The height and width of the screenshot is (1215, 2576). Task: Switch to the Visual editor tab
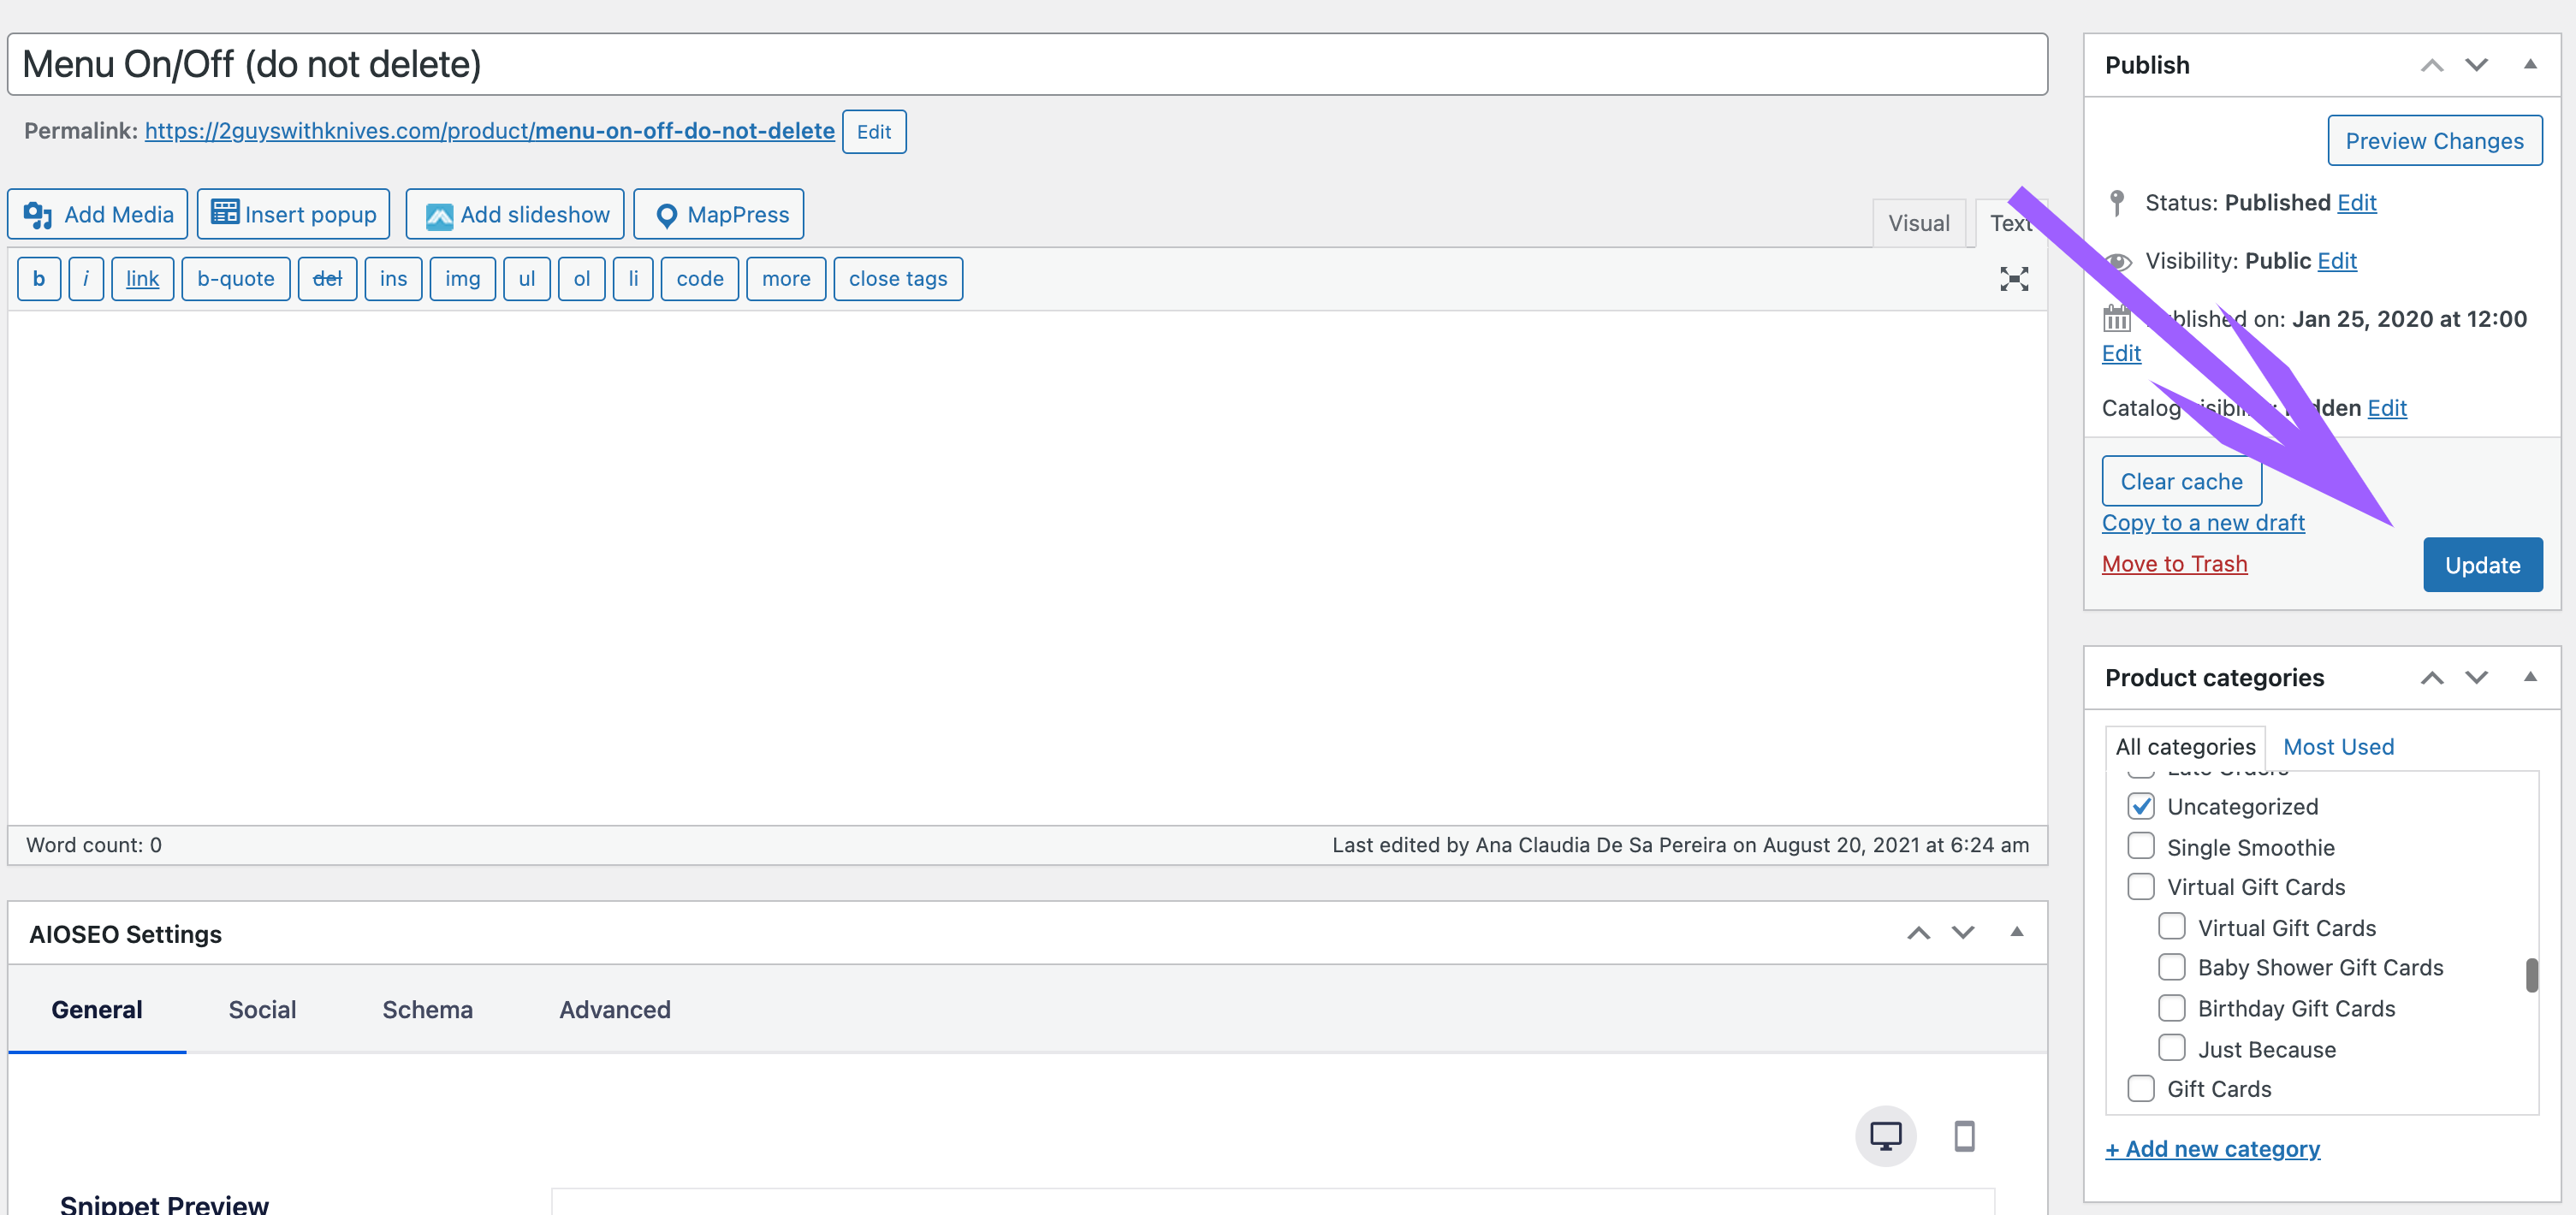[x=1918, y=223]
